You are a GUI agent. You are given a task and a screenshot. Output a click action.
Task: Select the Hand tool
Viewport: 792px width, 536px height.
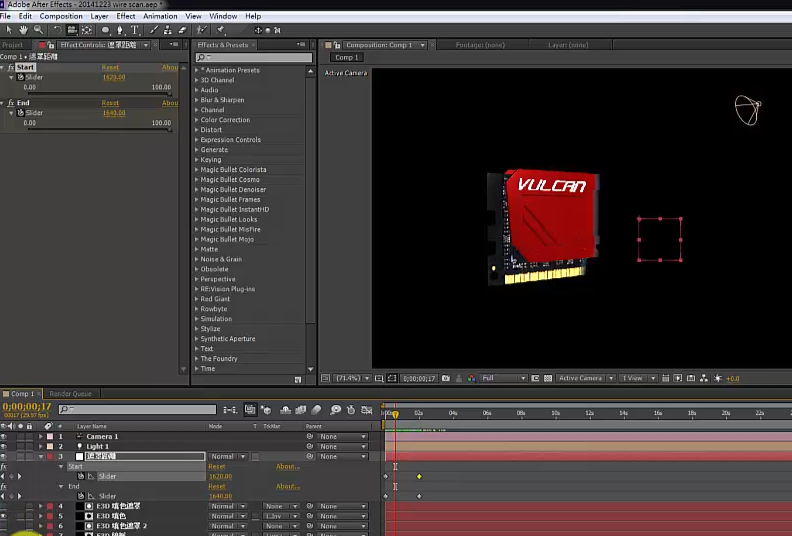23,30
